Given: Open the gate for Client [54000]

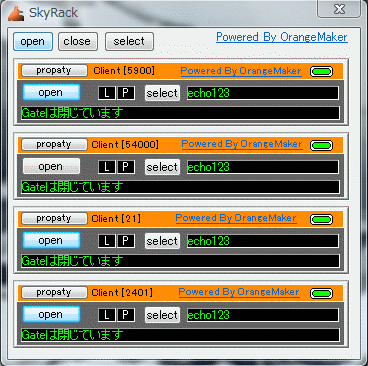Looking at the screenshot, I should click(x=51, y=166).
